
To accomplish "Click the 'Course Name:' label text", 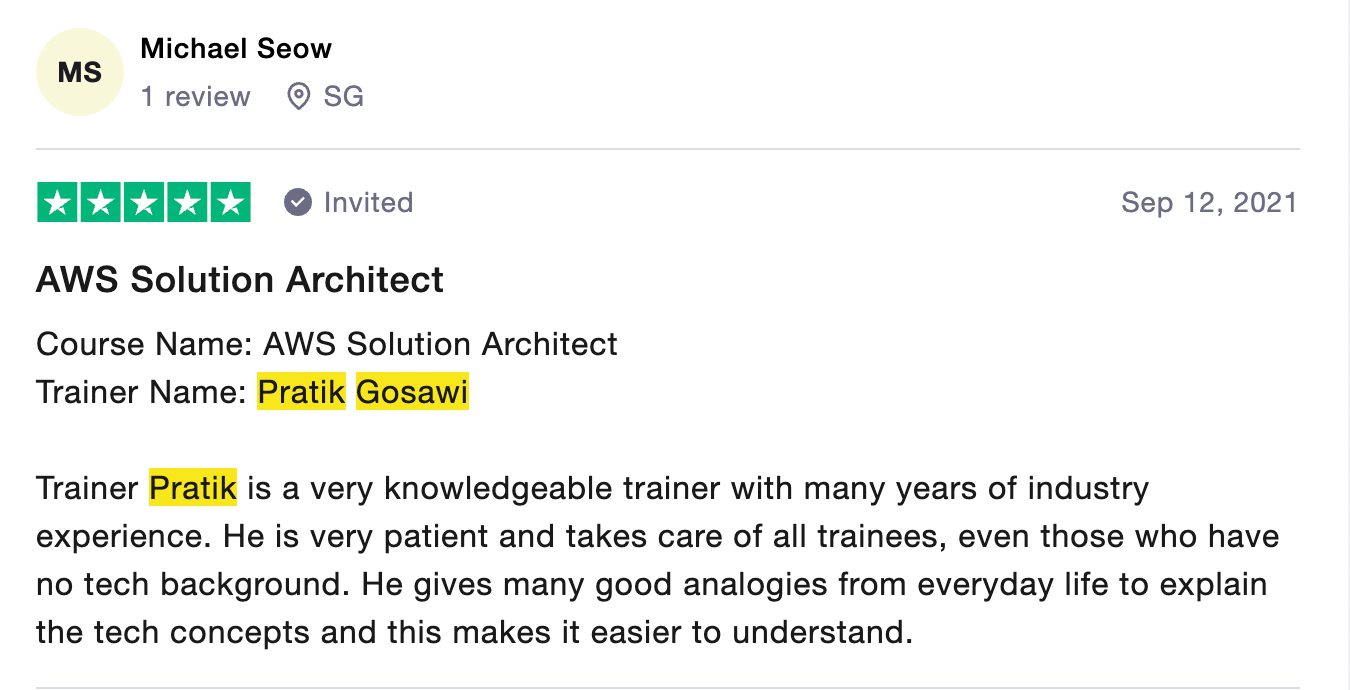I will pos(144,344).
